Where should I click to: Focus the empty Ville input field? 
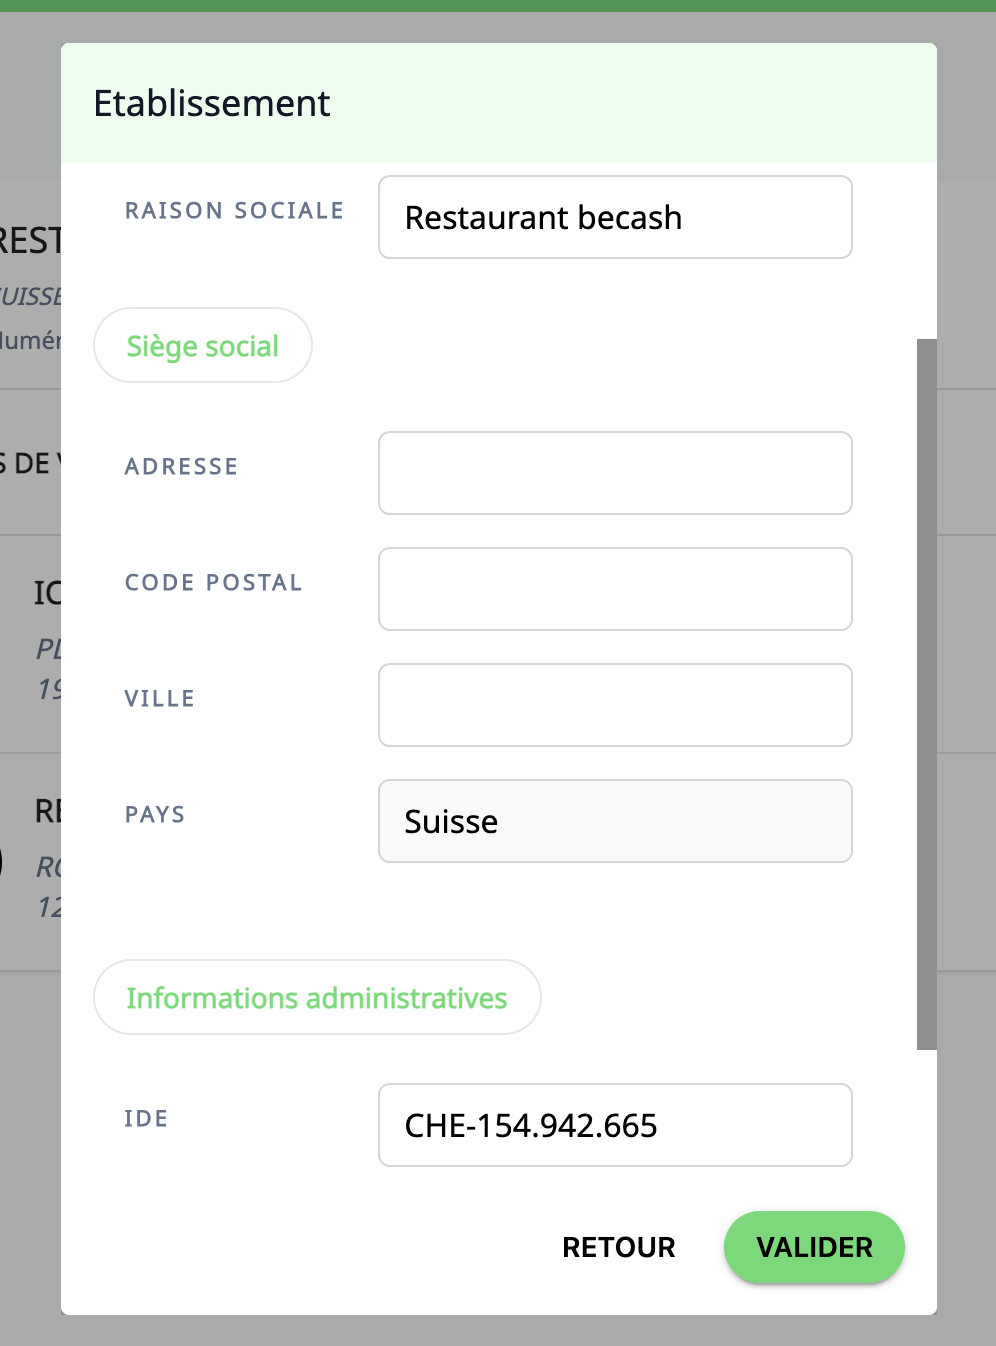pyautogui.click(x=614, y=705)
